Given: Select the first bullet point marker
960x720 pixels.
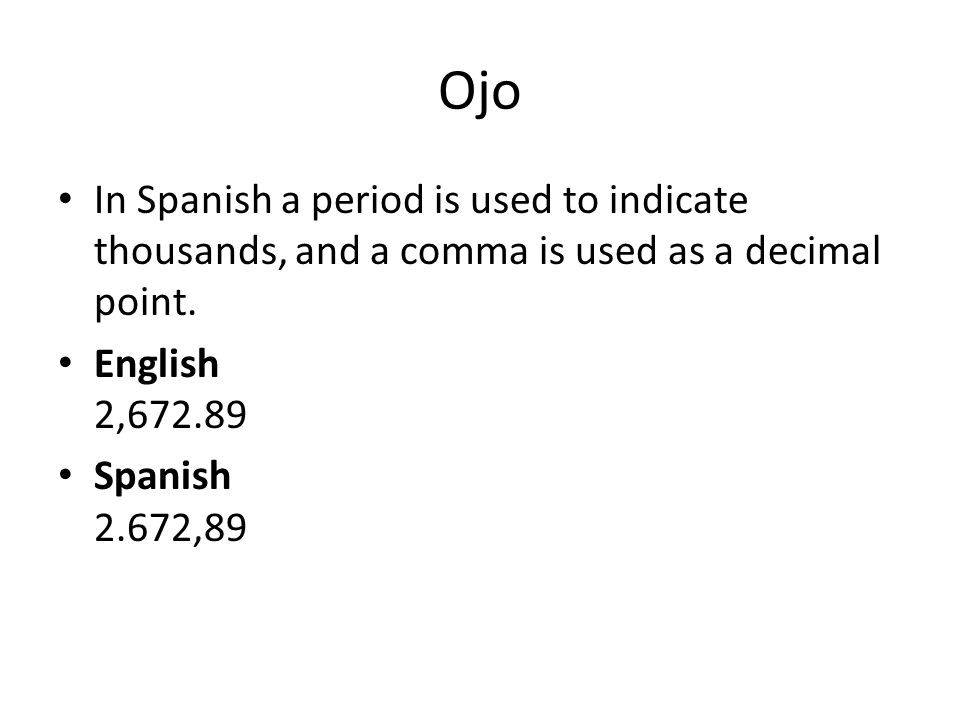Looking at the screenshot, I should [66, 199].
